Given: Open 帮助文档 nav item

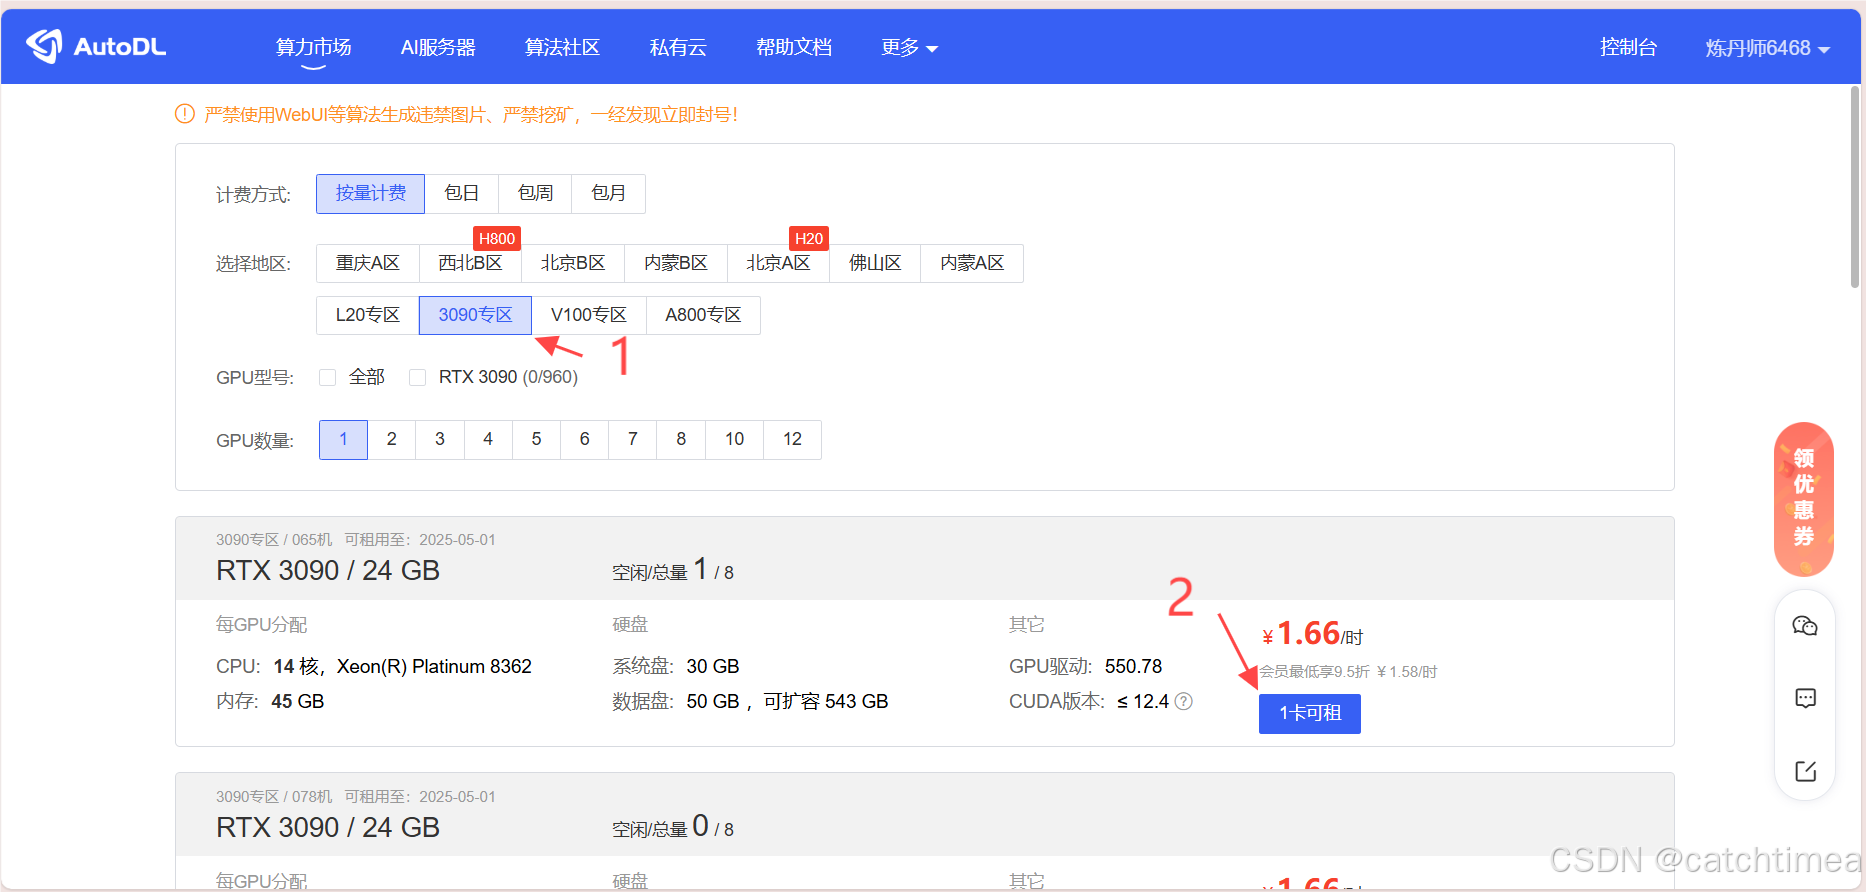Looking at the screenshot, I should [794, 47].
